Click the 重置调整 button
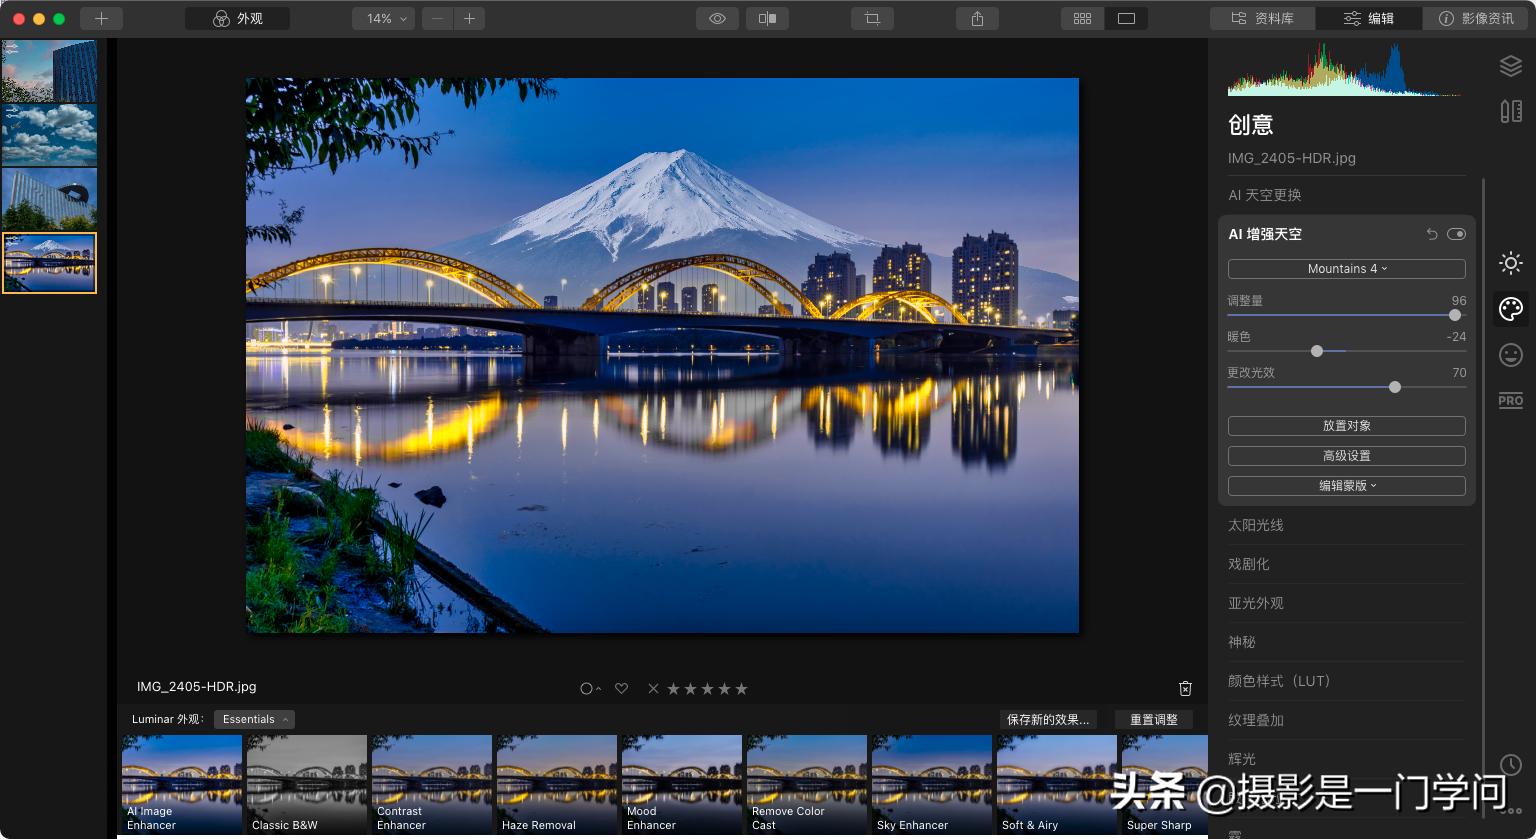1536x839 pixels. pos(1153,720)
